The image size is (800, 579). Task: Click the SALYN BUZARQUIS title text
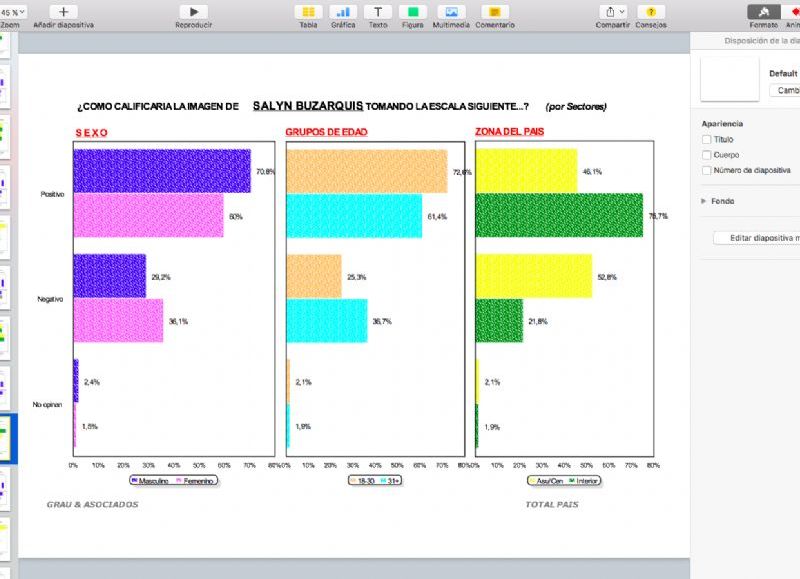(x=308, y=106)
